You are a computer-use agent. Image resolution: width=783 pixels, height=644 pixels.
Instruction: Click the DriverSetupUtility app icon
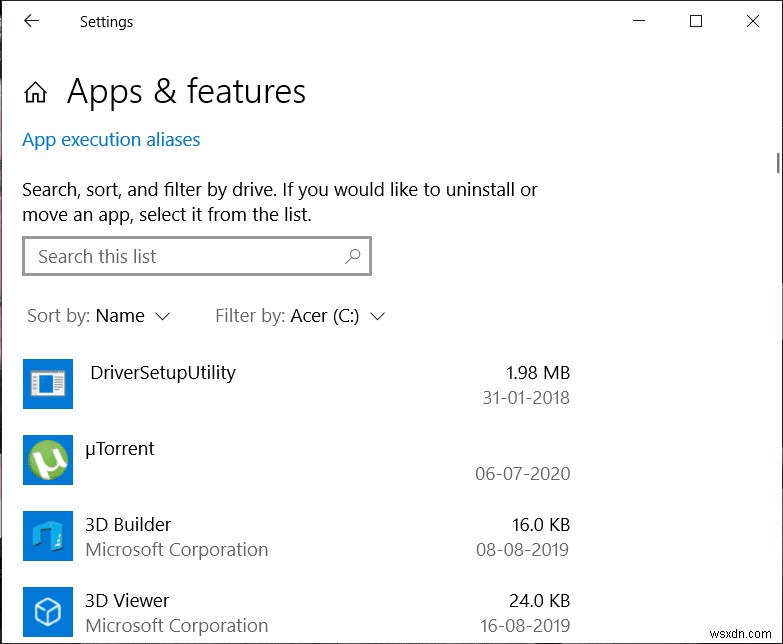48,384
